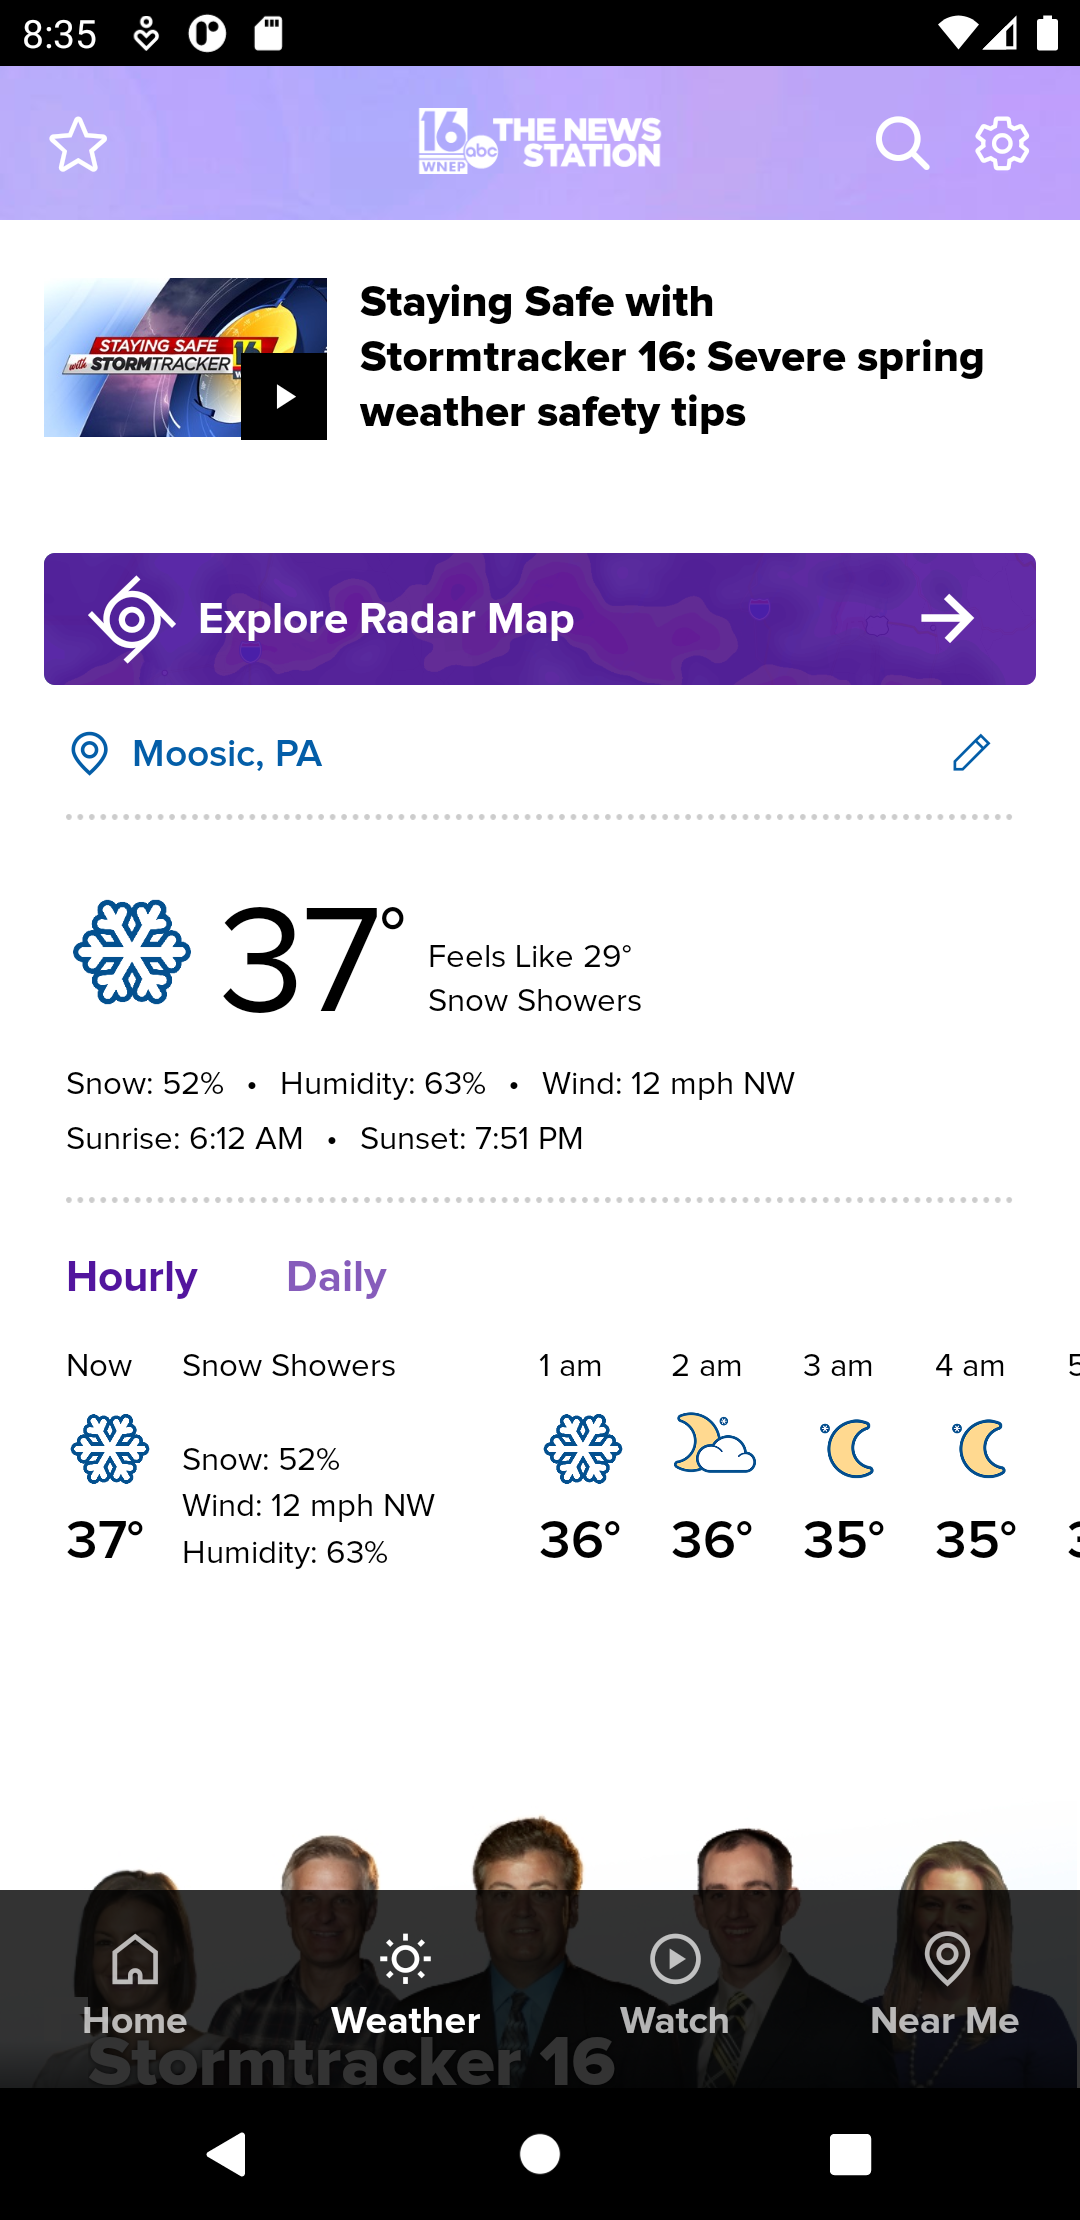Switch to the Daily forecast tab

point(336,1277)
